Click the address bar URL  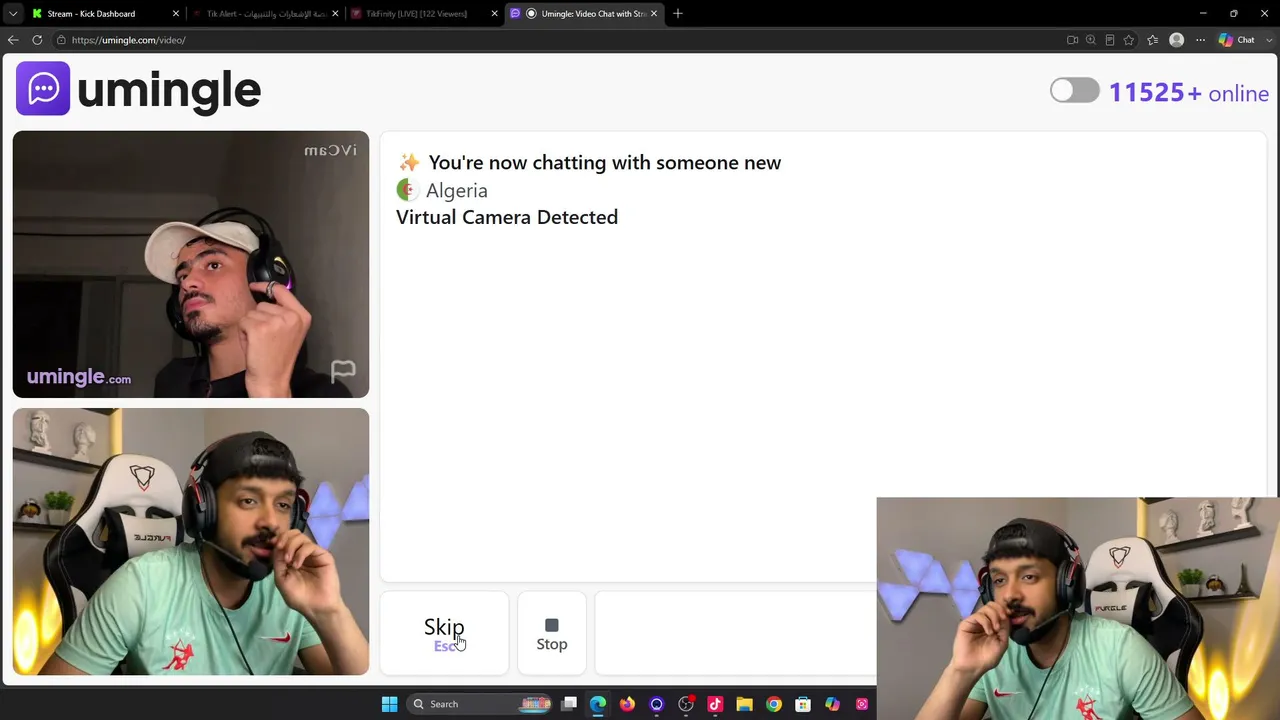pos(129,40)
